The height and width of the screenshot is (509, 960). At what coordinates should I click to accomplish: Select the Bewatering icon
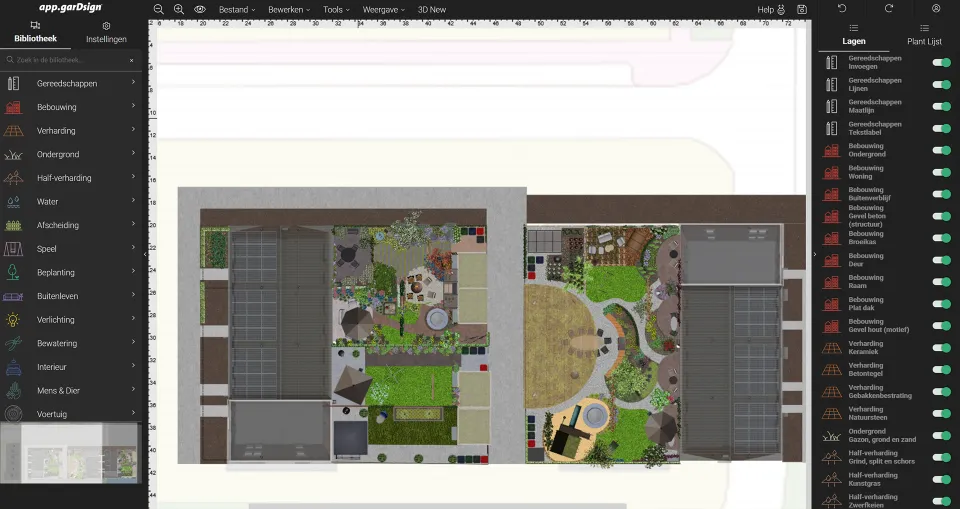pos(13,344)
